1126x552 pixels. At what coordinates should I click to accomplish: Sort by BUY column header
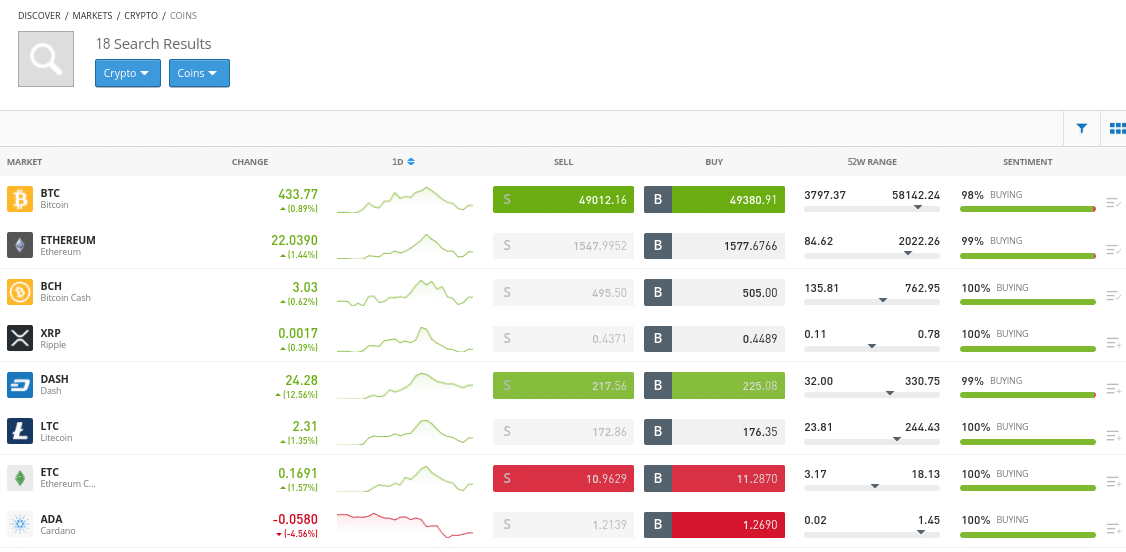click(714, 162)
